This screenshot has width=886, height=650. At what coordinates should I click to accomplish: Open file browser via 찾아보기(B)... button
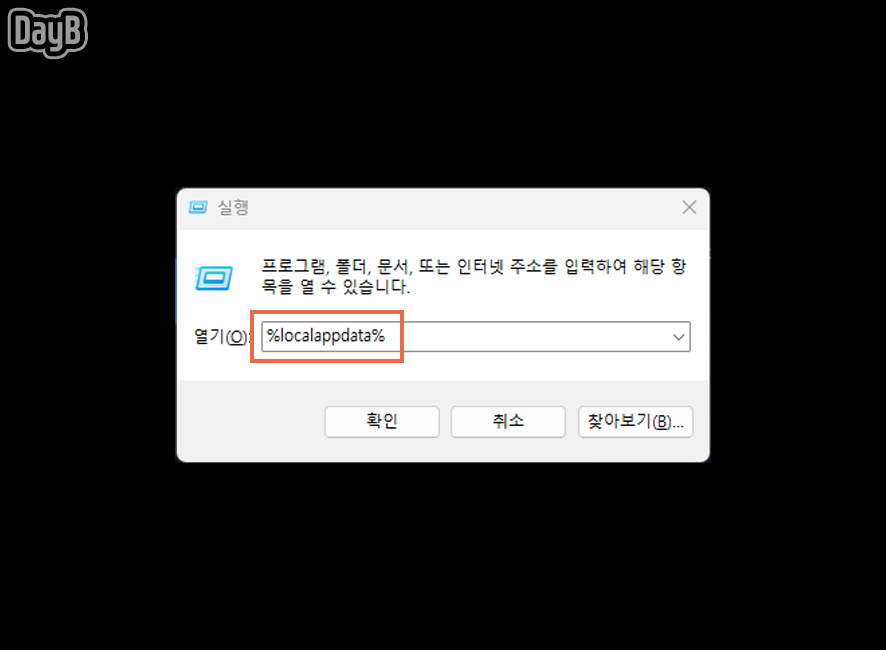[x=636, y=421]
